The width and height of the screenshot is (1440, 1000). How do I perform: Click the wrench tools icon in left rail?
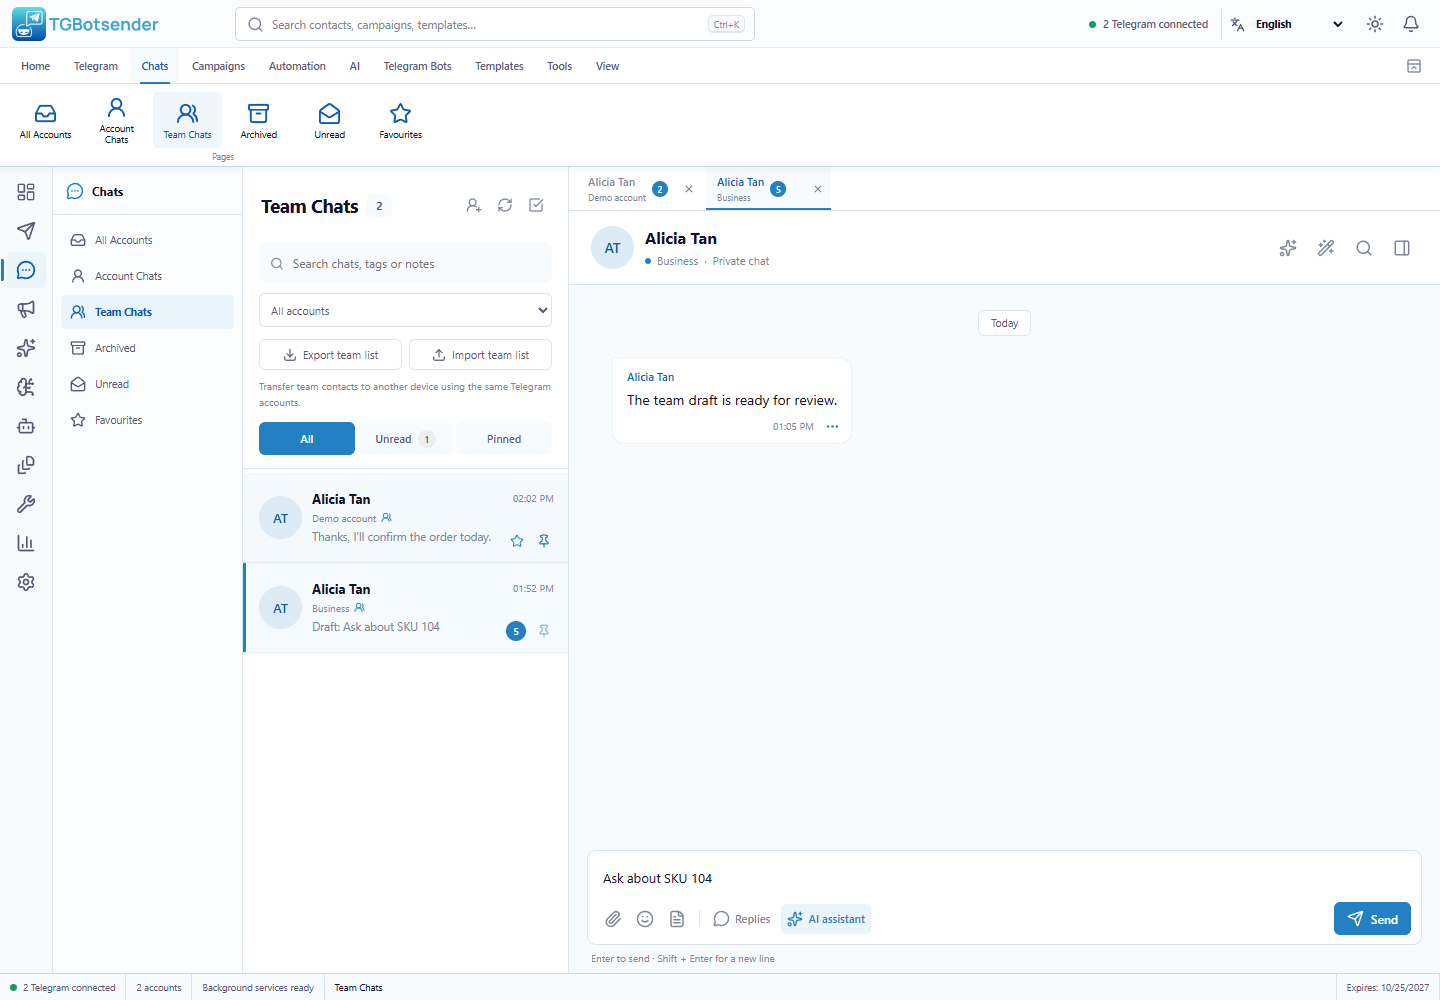(x=26, y=504)
